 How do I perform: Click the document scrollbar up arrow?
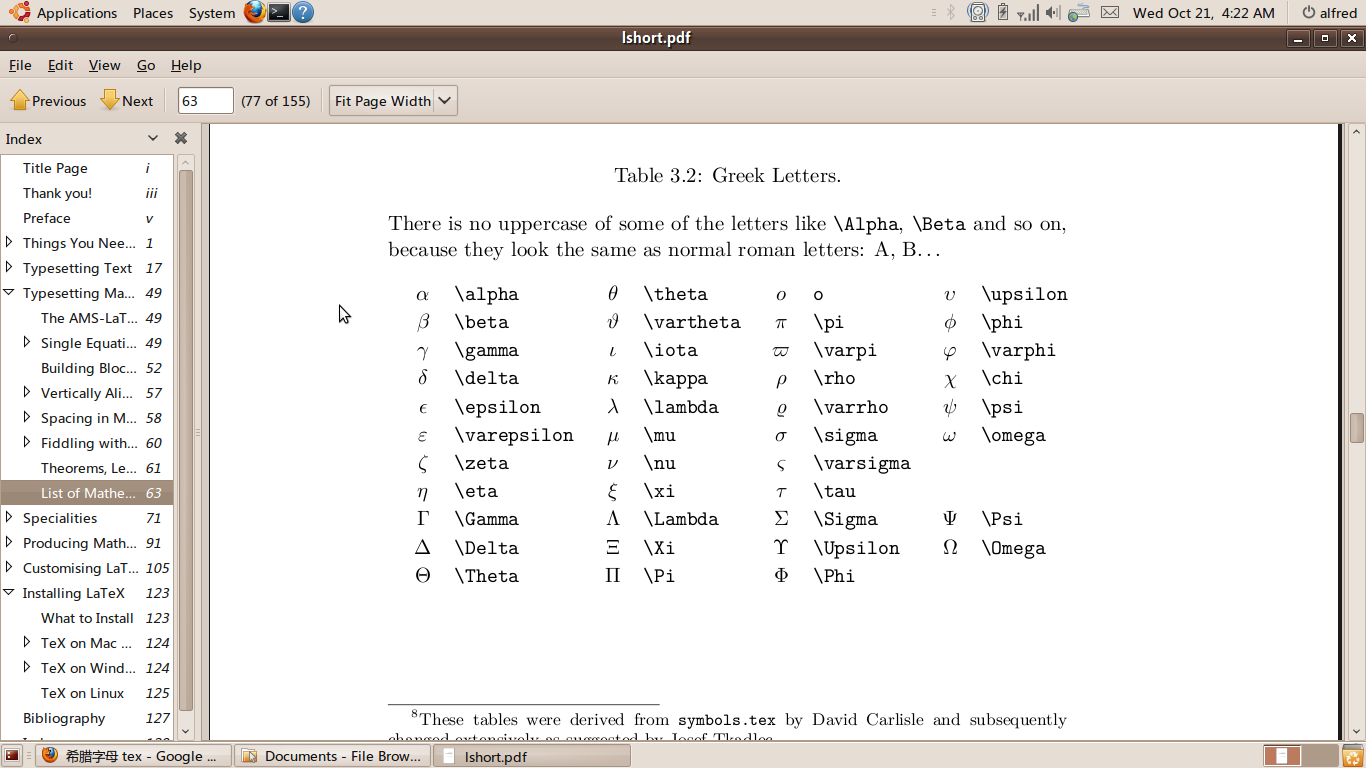click(1357, 132)
